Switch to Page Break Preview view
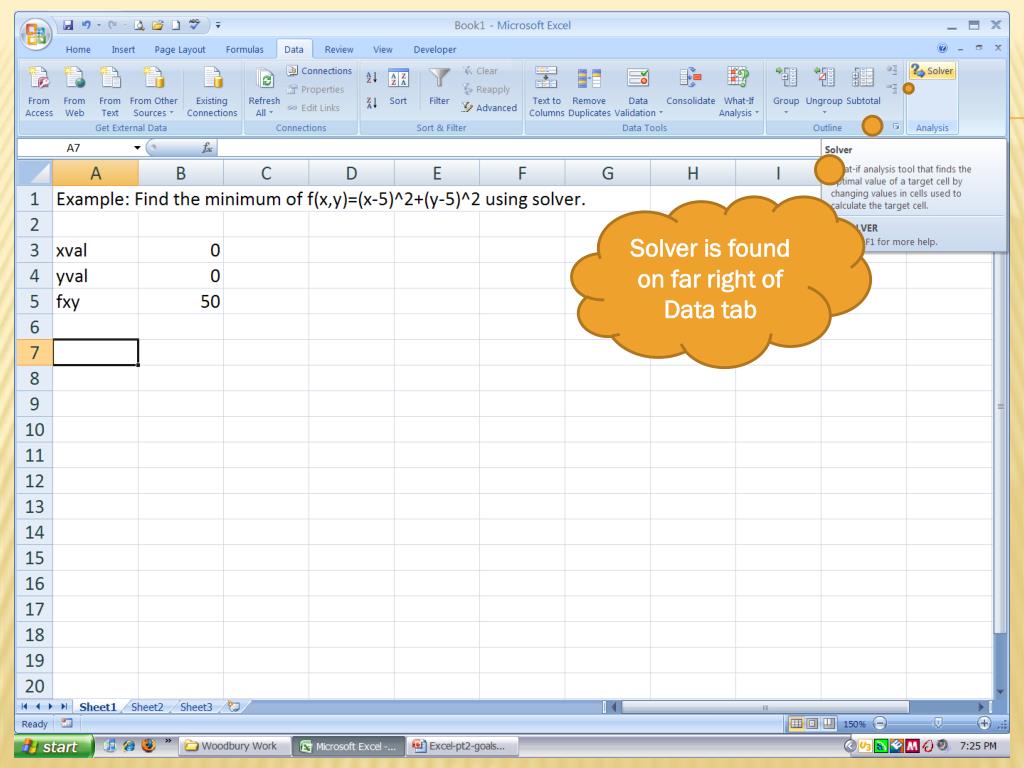 [x=828, y=724]
